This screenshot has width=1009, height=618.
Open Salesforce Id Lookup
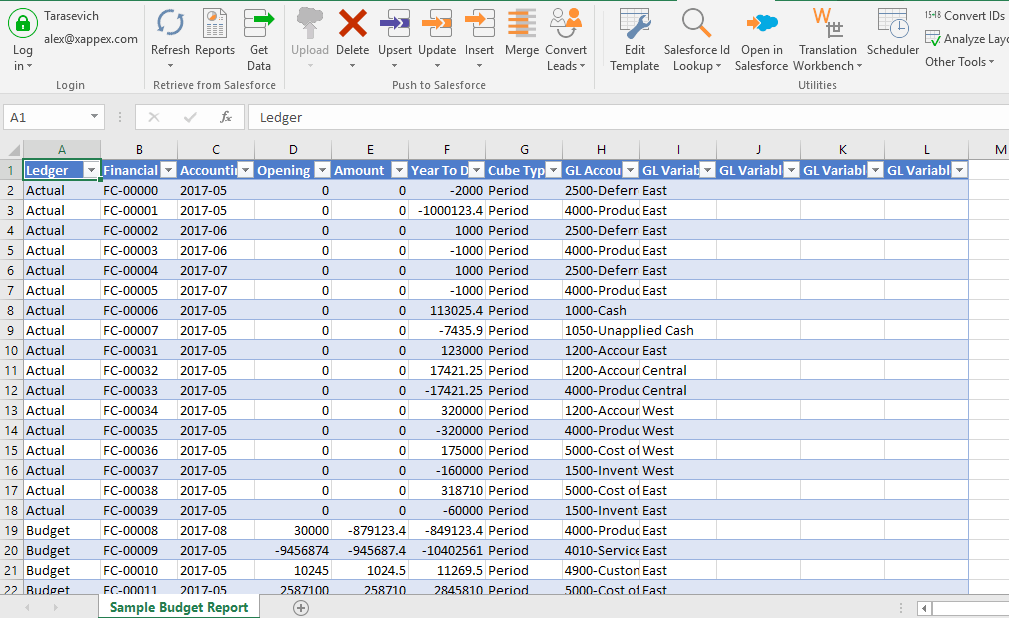tap(697, 40)
